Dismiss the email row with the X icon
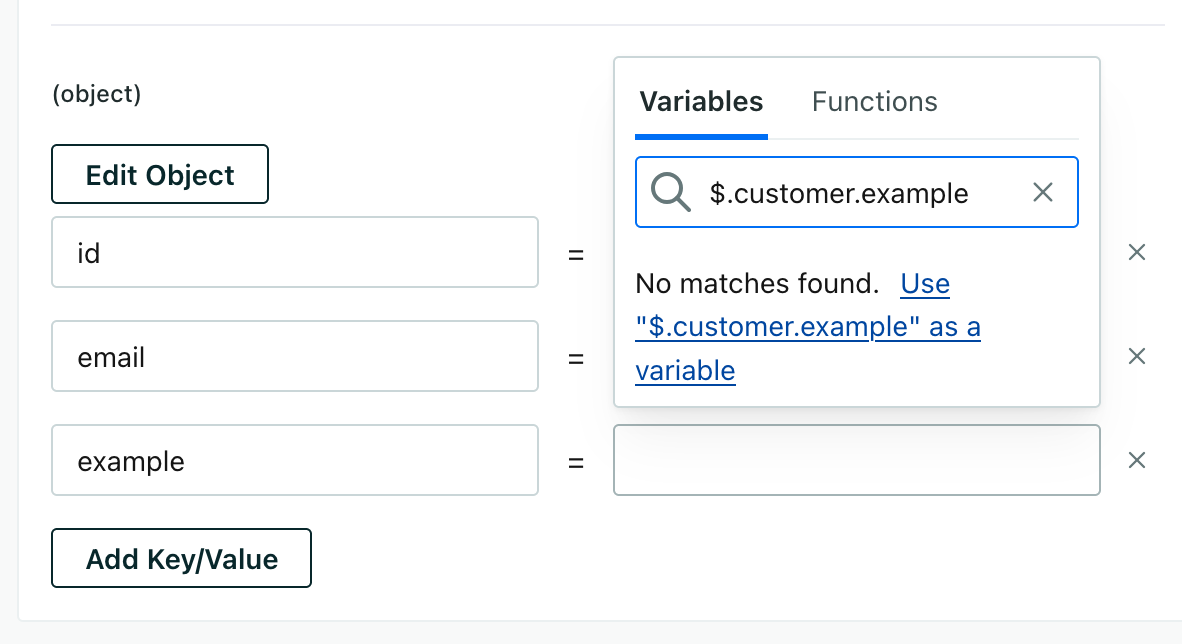Viewport: 1182px width, 644px height. click(x=1137, y=356)
